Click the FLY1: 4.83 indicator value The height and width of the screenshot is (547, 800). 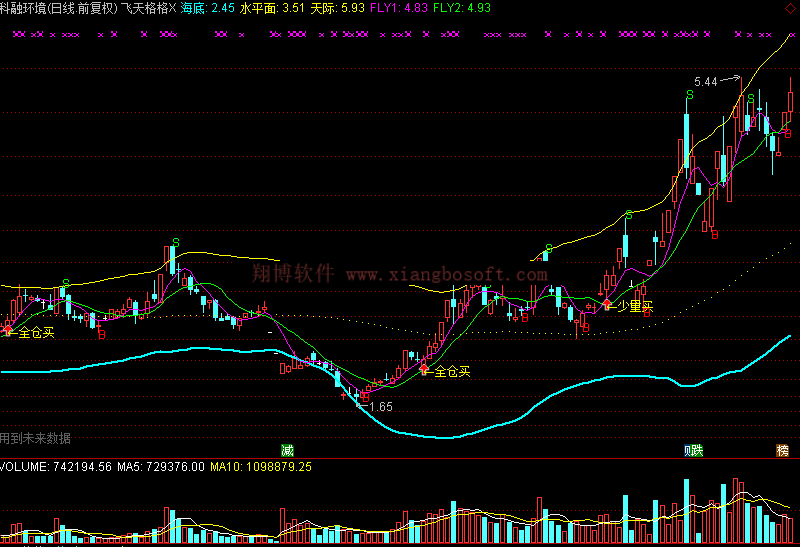pyautogui.click(x=399, y=8)
